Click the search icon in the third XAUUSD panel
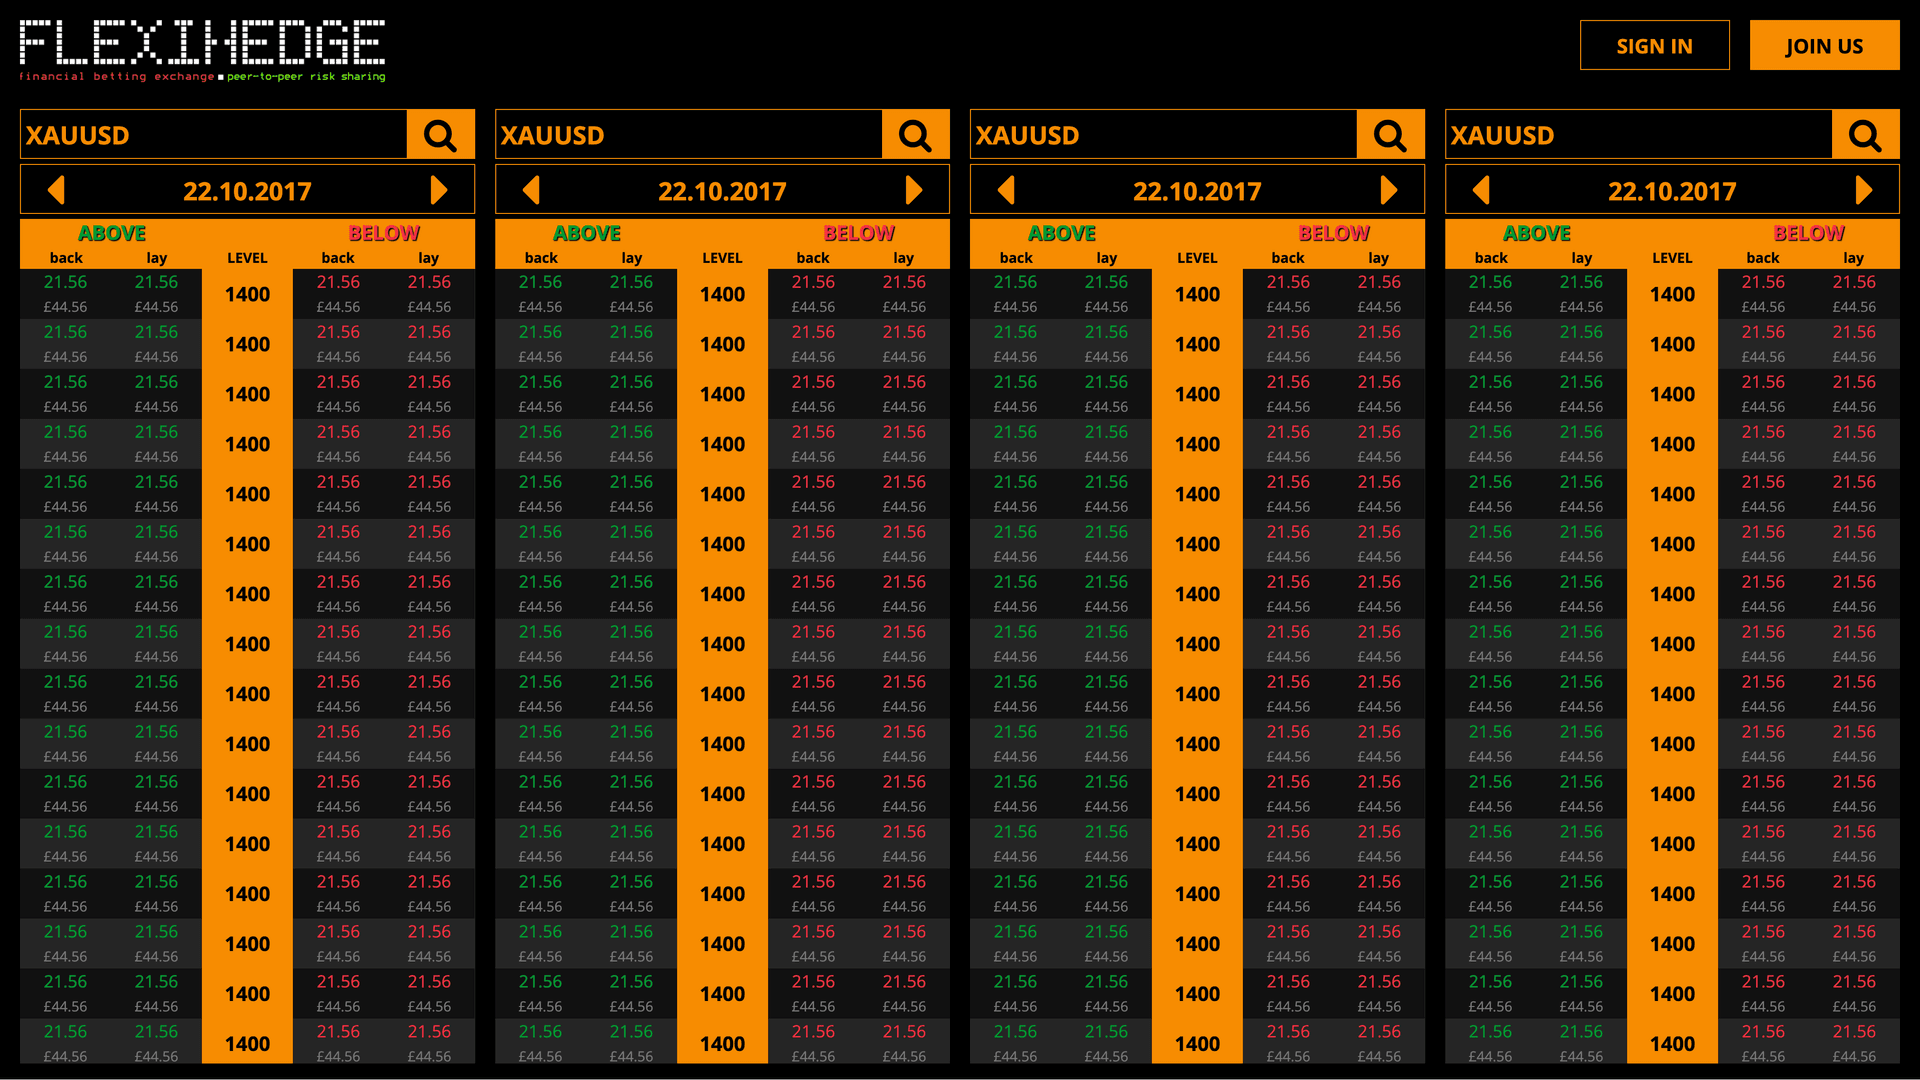Screen dimensions: 1920x1080 pos(1390,135)
